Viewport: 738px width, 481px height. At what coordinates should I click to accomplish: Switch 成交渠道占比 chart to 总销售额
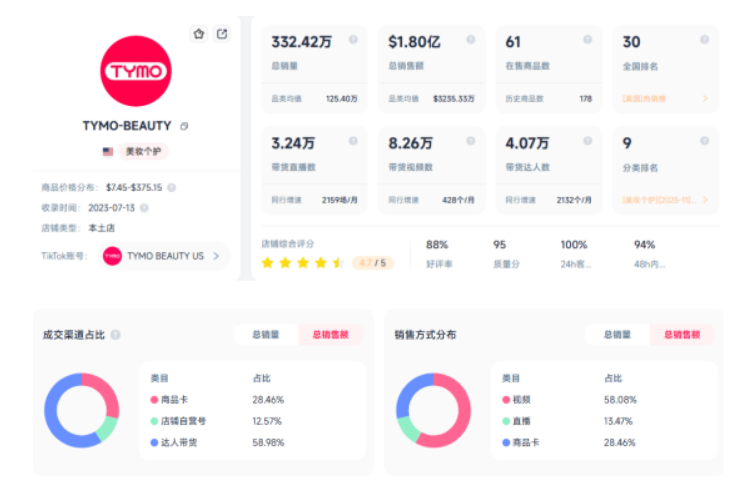pyautogui.click(x=330, y=335)
